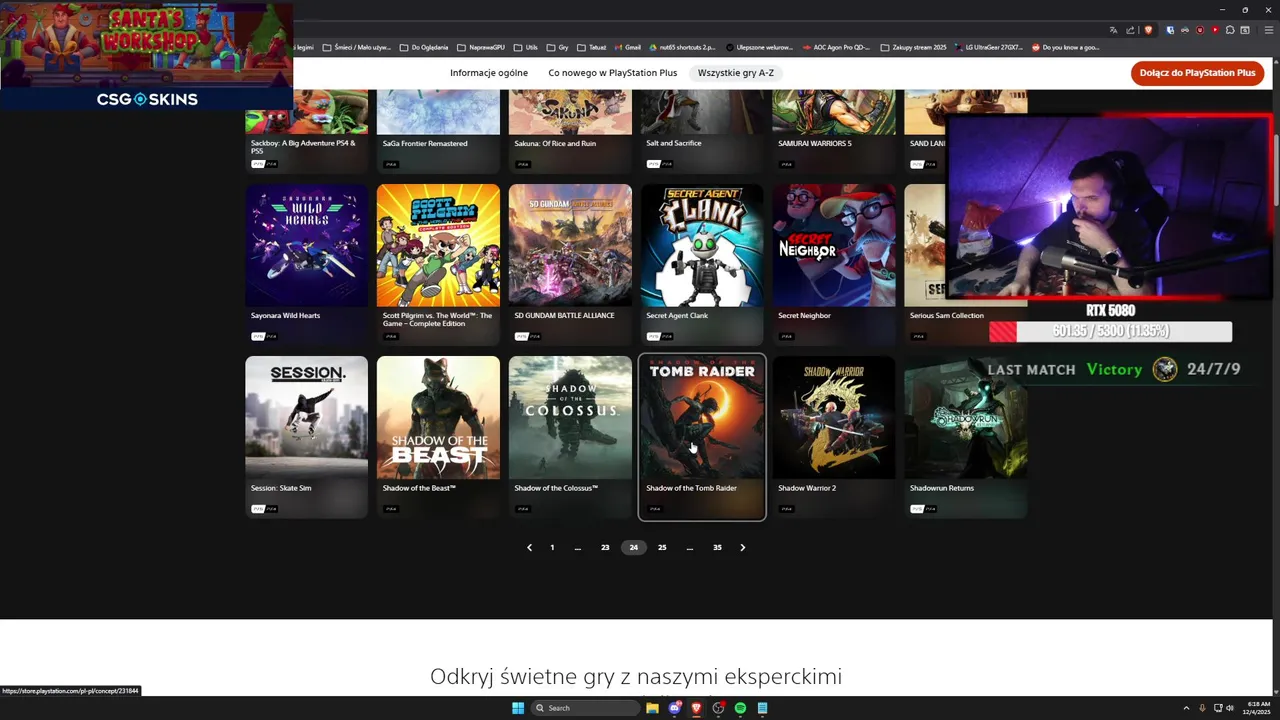Open File Explorer from the taskbar
The width and height of the screenshot is (1280, 720).
pyautogui.click(x=652, y=708)
